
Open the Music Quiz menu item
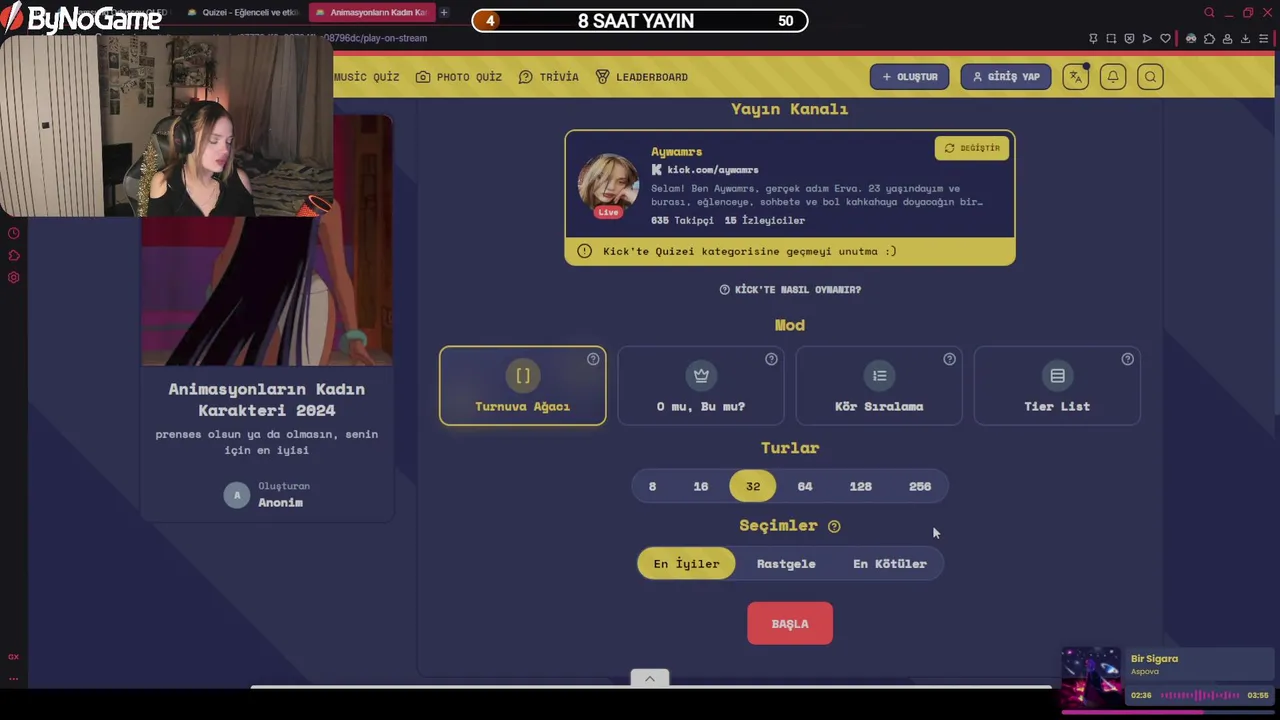pyautogui.click(x=366, y=77)
